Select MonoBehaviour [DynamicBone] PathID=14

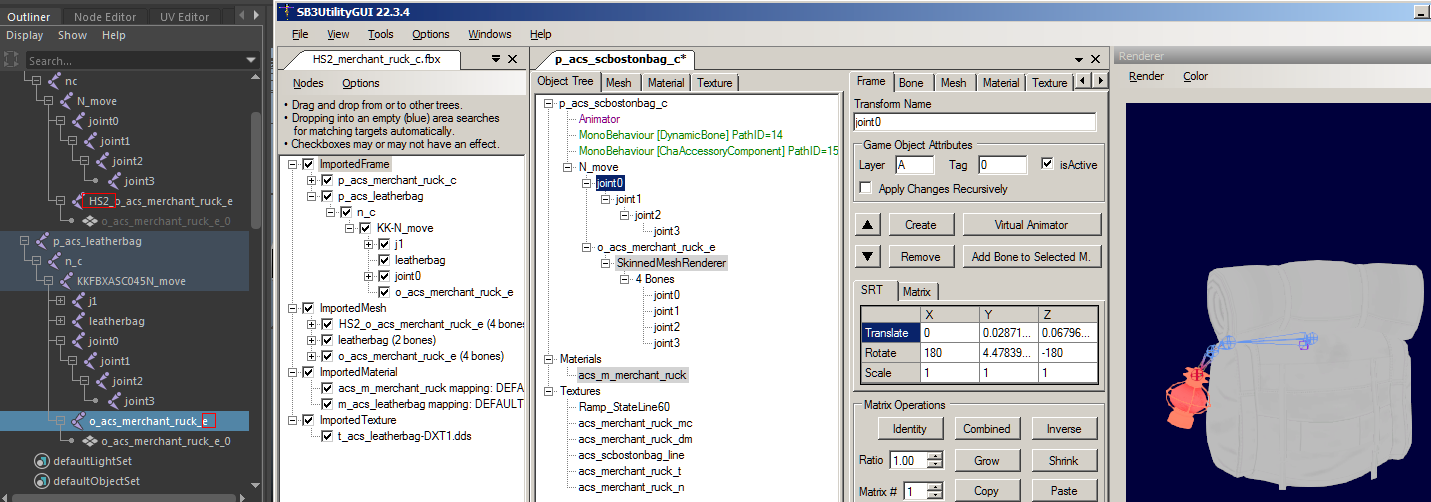point(680,135)
